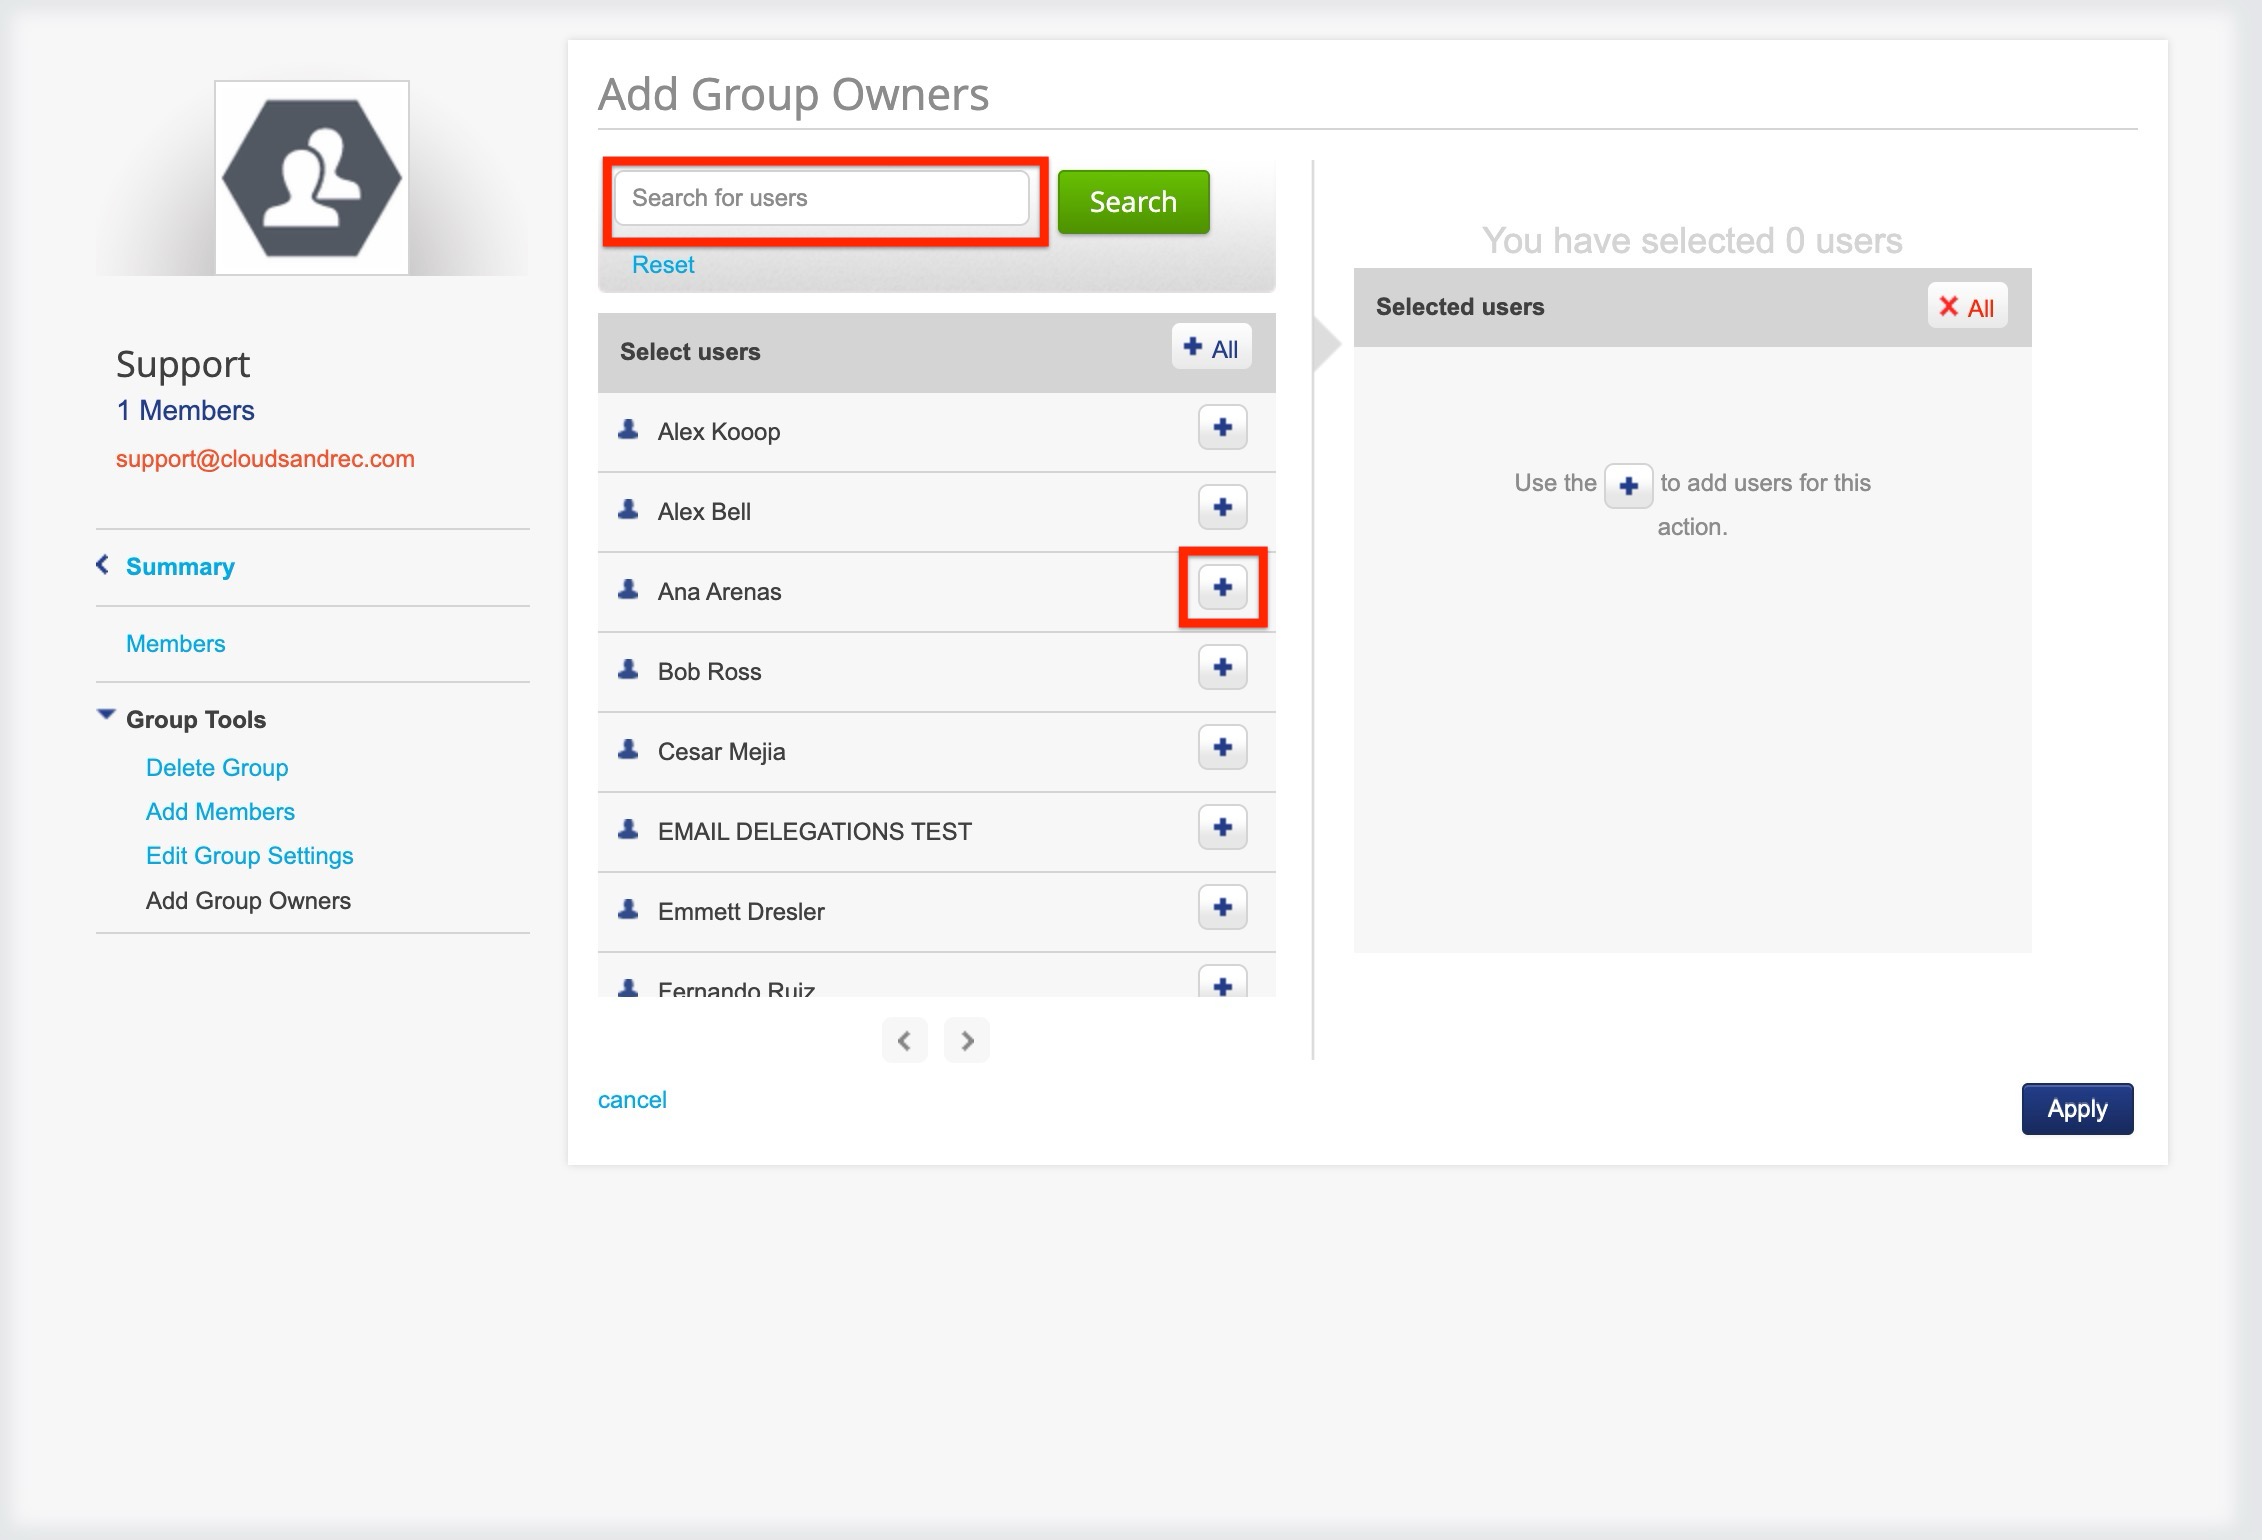The image size is (2262, 1540).
Task: Open the Members section
Action: (x=176, y=643)
